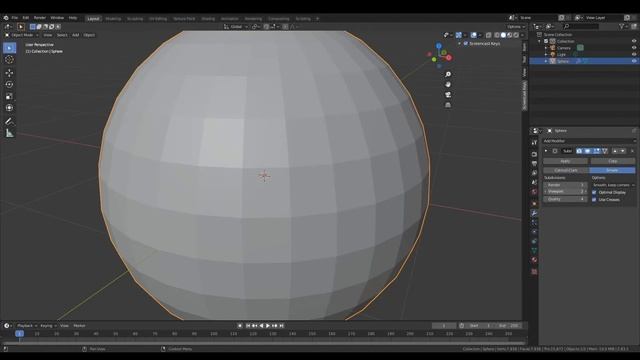
Task: Click the modifier Copy button
Action: [x=613, y=161]
